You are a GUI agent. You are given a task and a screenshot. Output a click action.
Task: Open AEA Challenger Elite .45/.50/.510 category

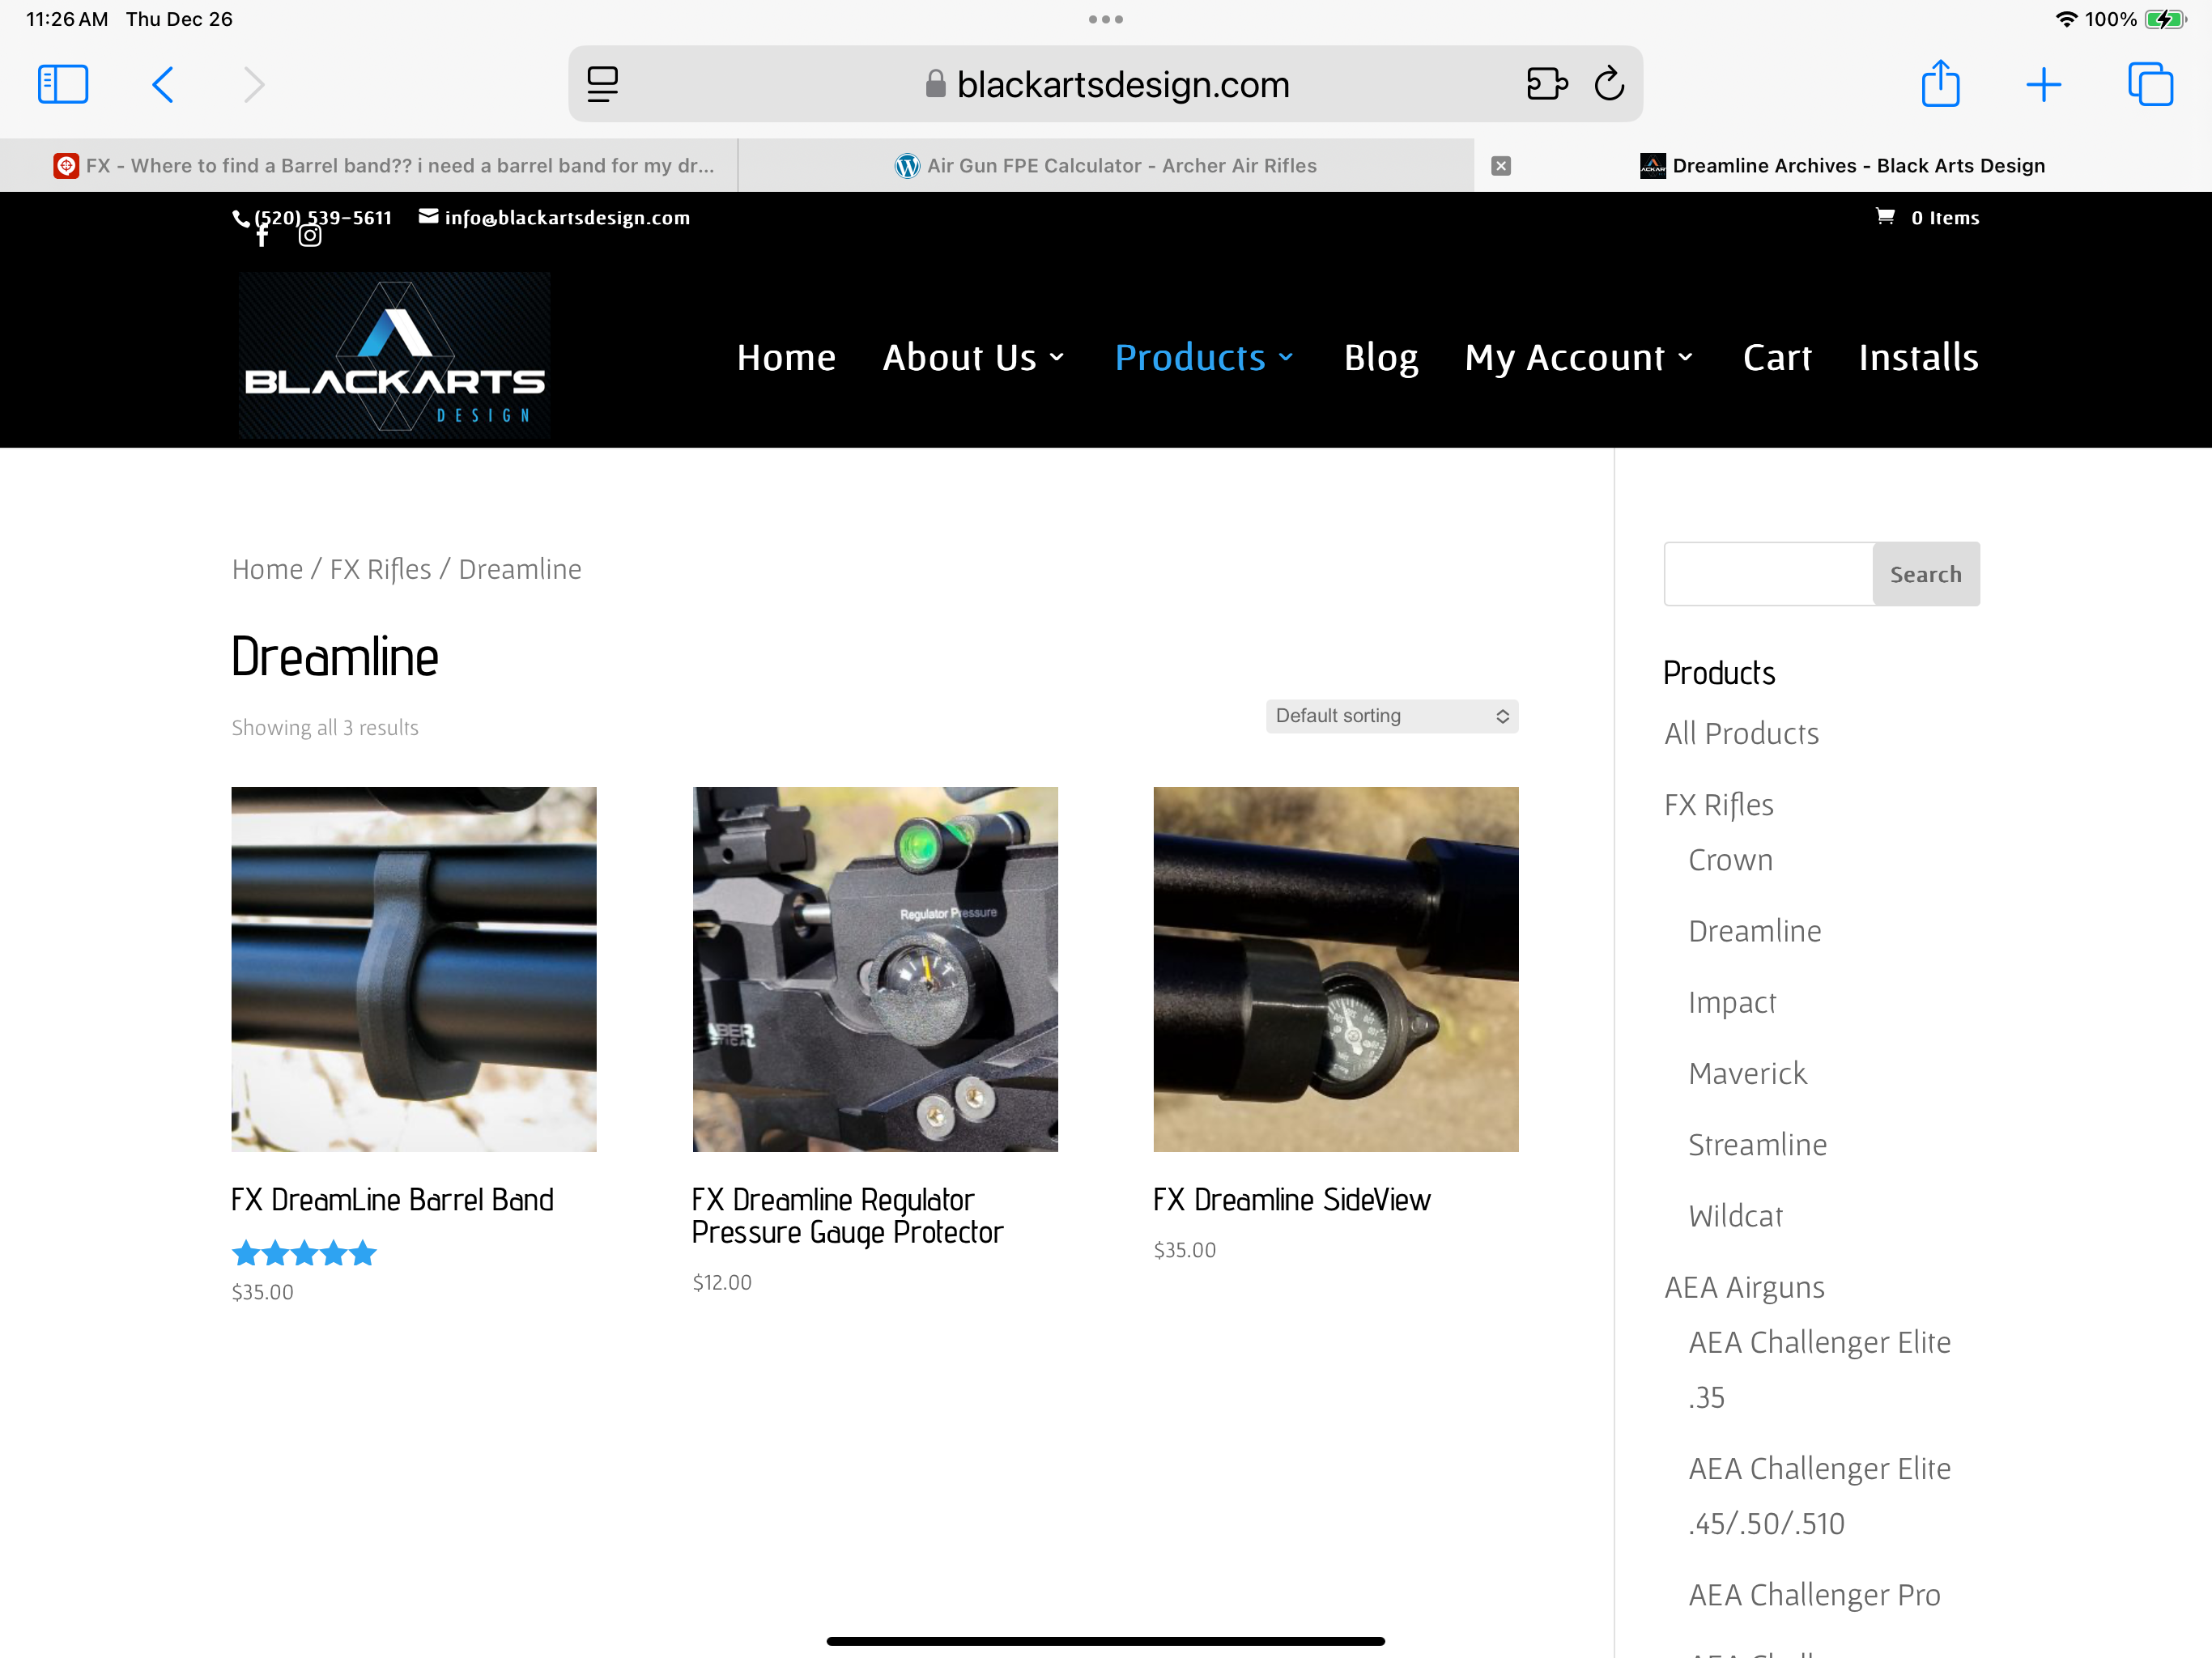[x=1819, y=1496]
